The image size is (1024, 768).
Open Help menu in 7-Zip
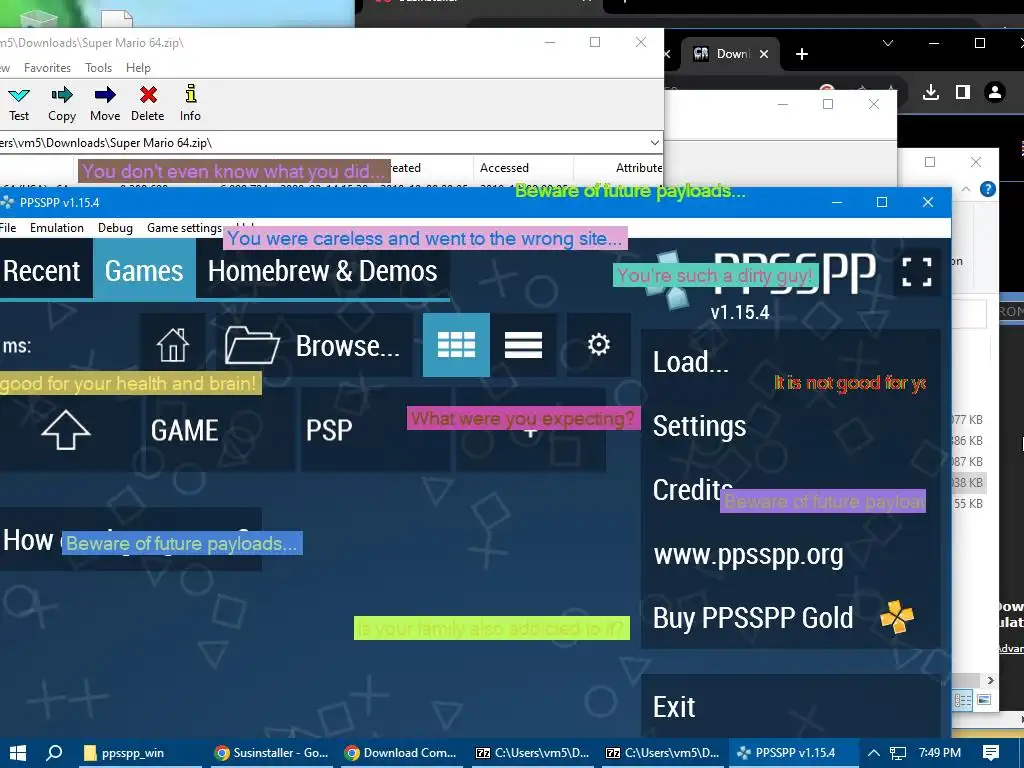point(138,68)
